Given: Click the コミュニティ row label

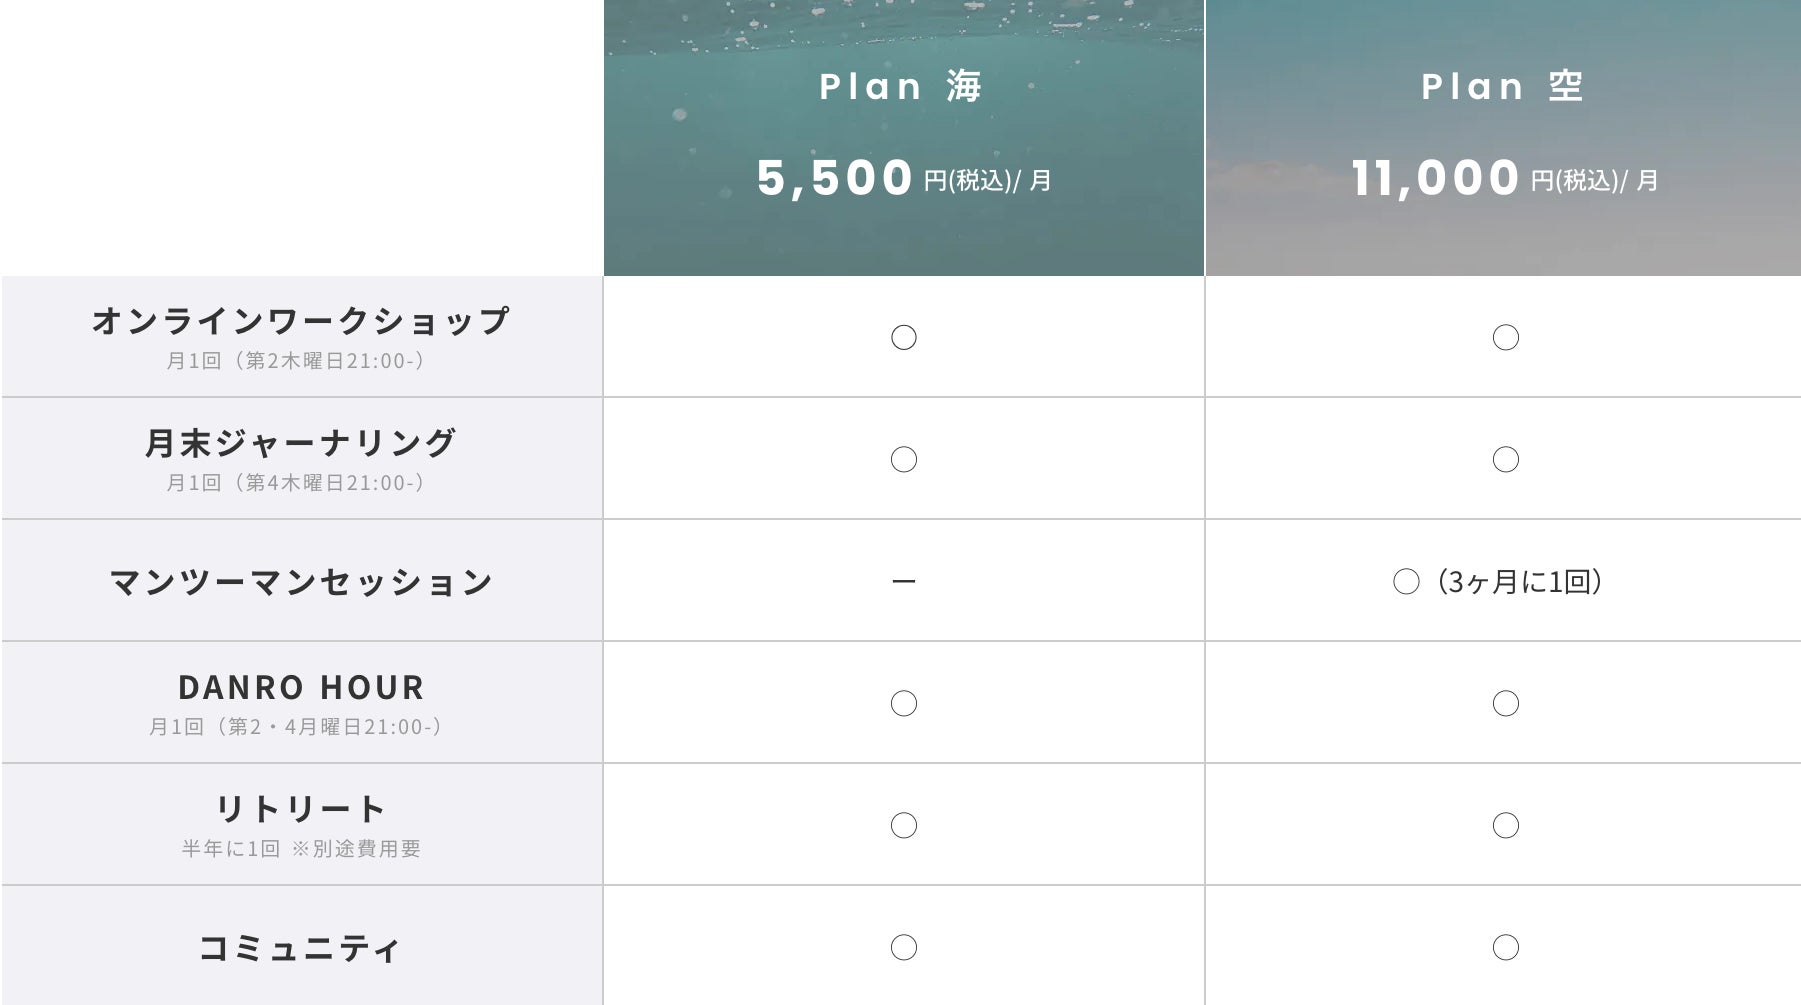Looking at the screenshot, I should point(300,948).
